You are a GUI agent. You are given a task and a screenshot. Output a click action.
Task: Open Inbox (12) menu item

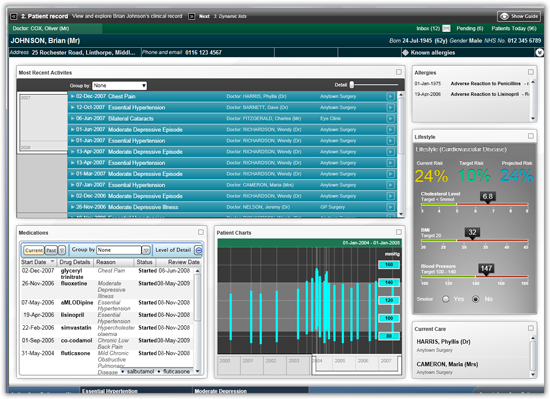(428, 28)
